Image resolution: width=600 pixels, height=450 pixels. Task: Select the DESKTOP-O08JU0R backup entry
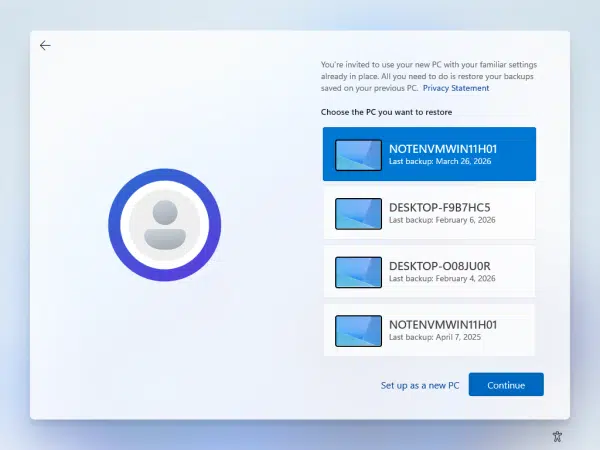[429, 272]
